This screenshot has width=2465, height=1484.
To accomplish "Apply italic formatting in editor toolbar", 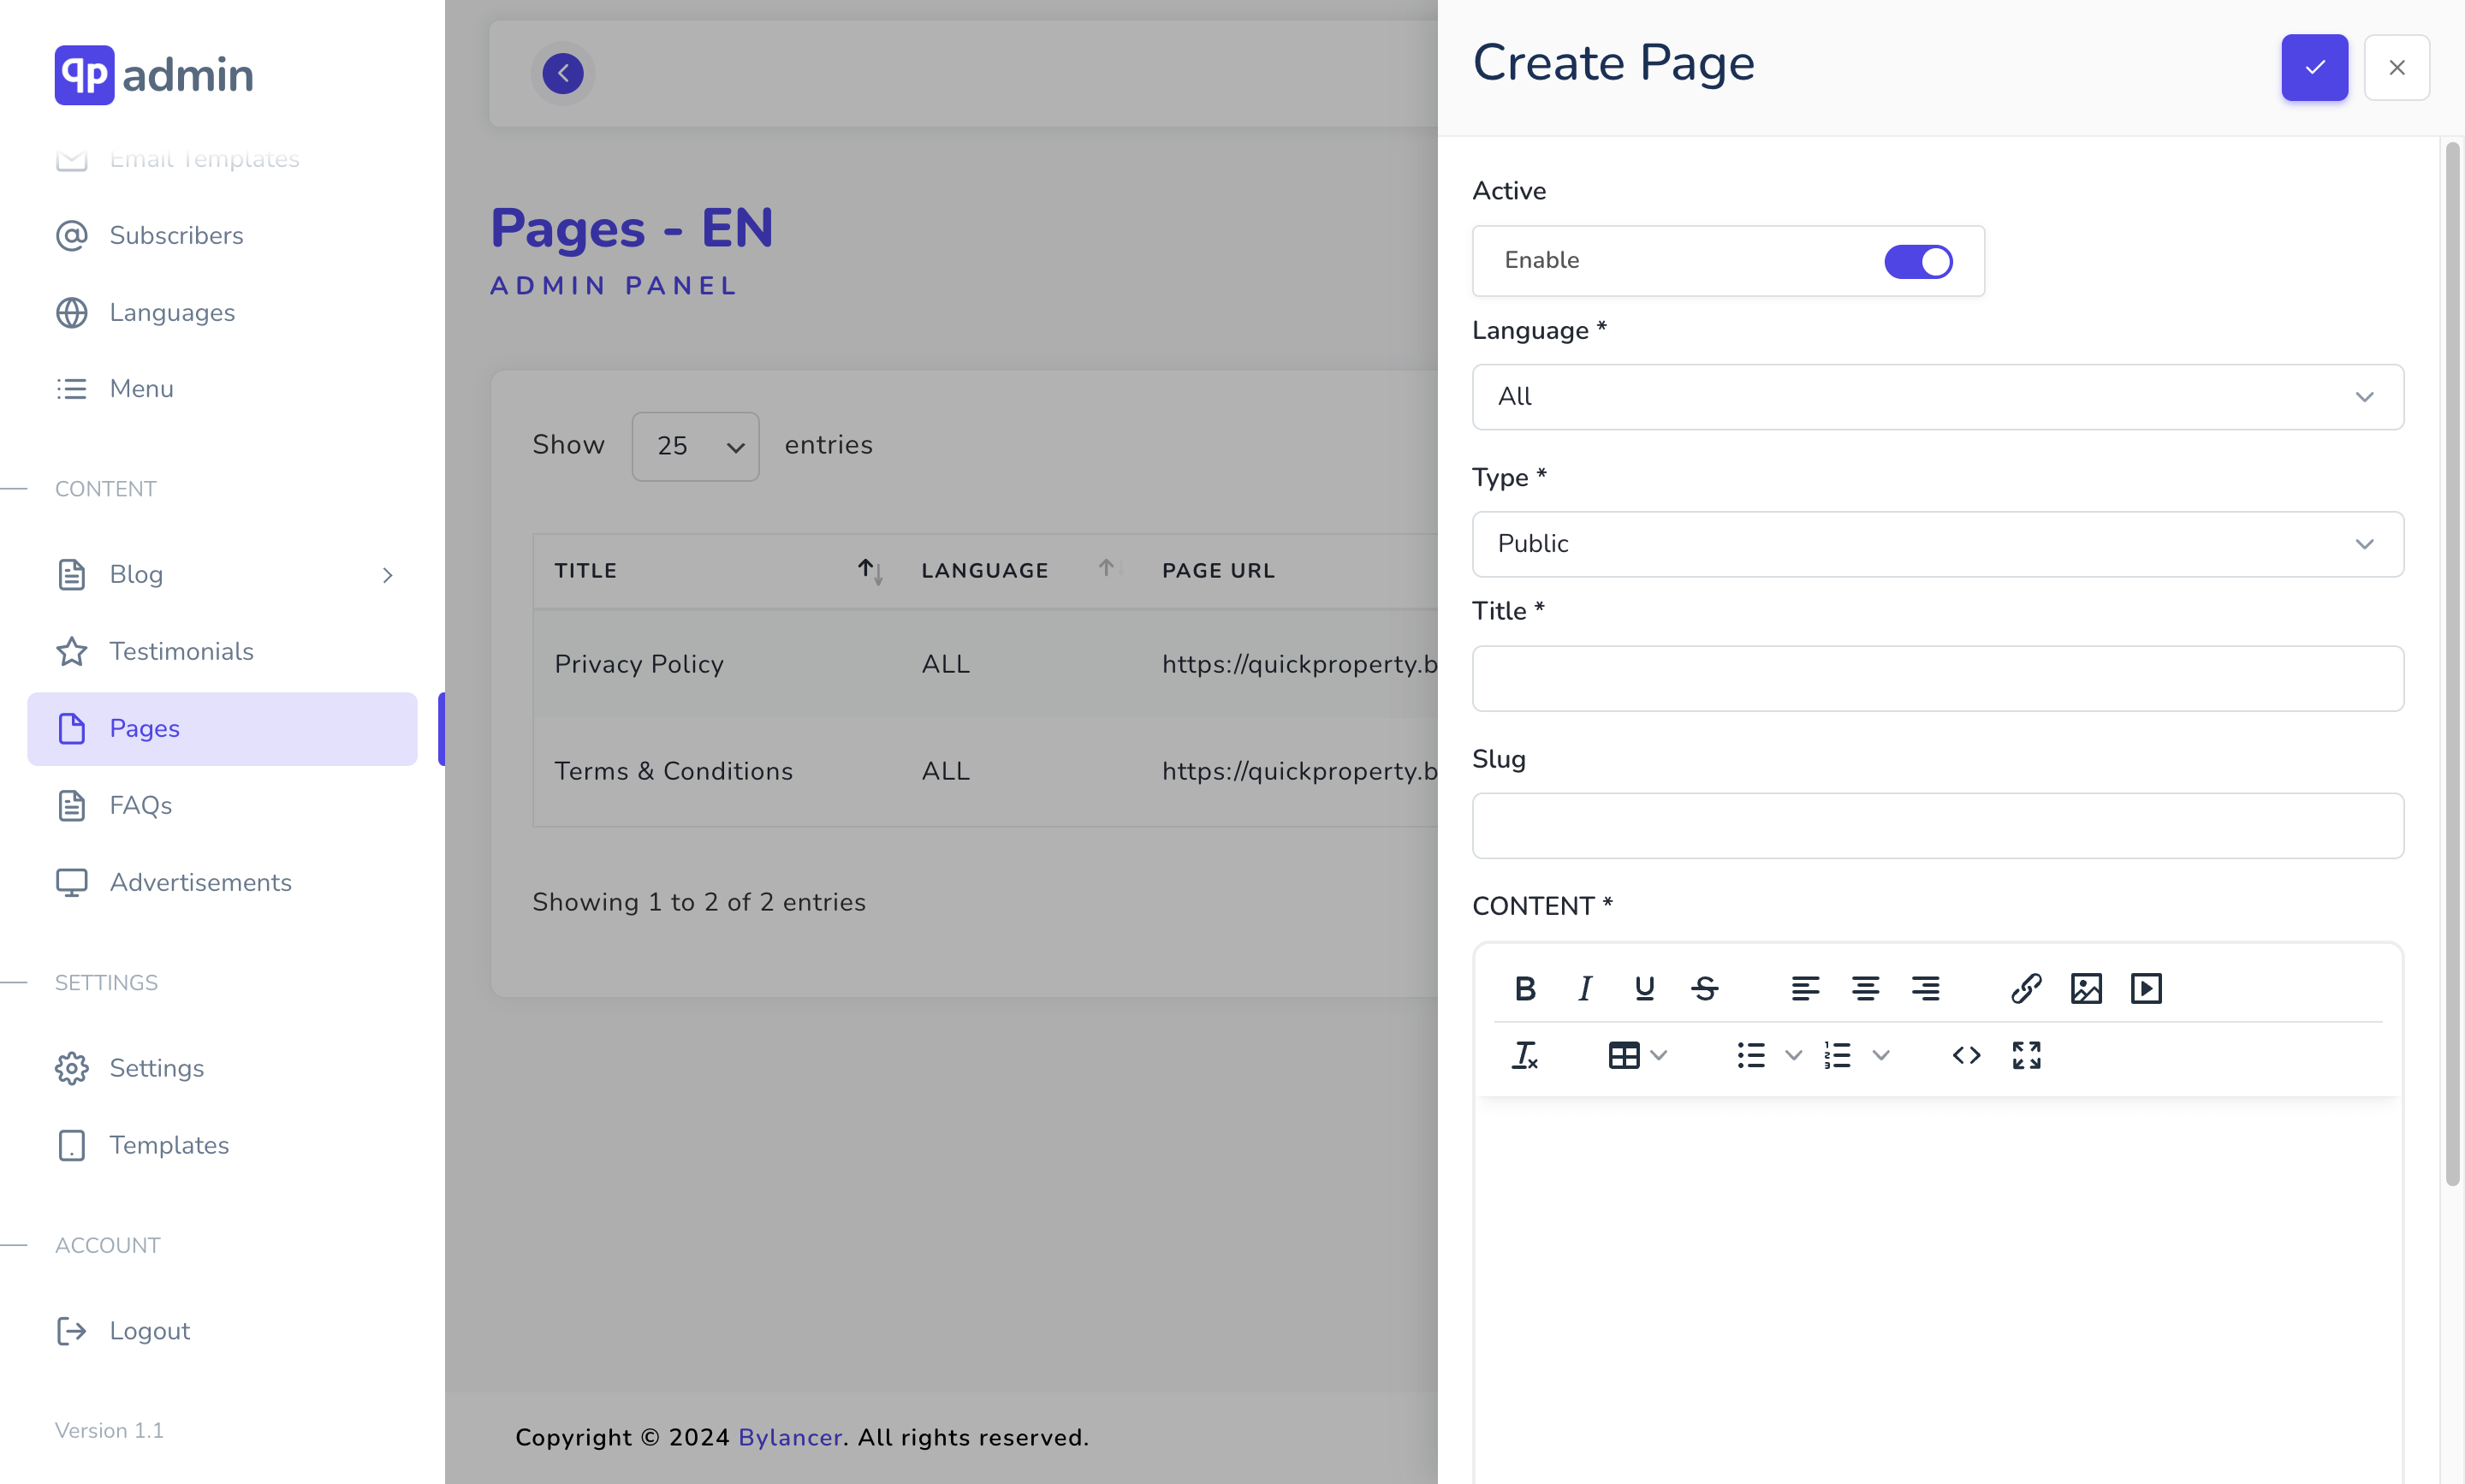I will click(x=1585, y=988).
